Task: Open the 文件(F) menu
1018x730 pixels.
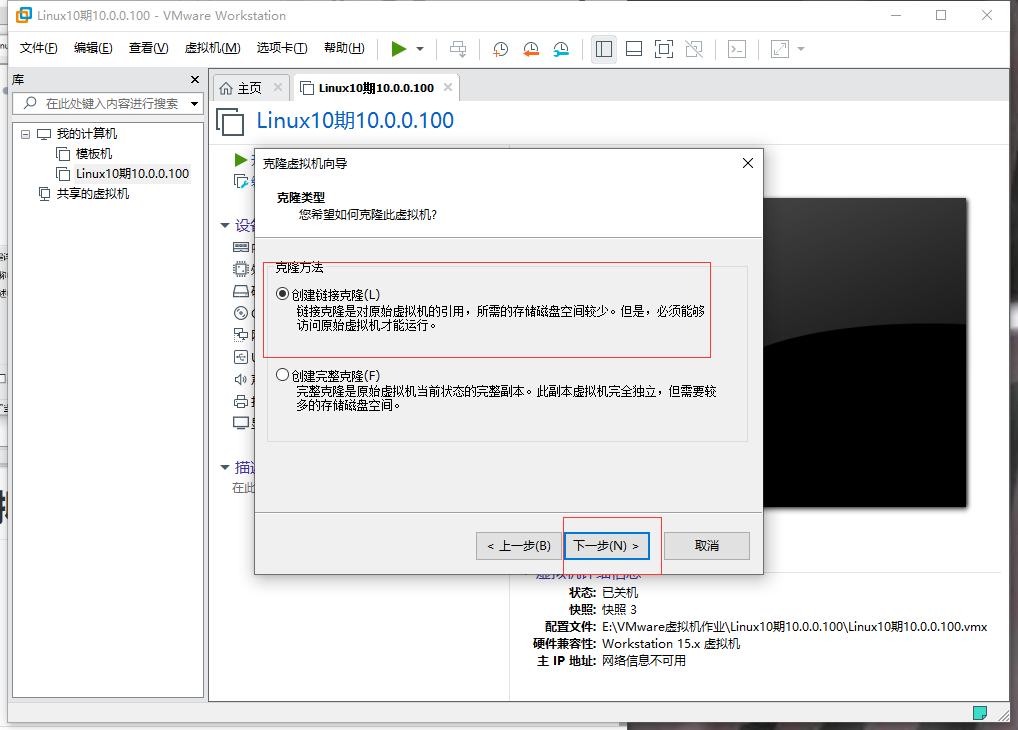Action: coord(38,48)
